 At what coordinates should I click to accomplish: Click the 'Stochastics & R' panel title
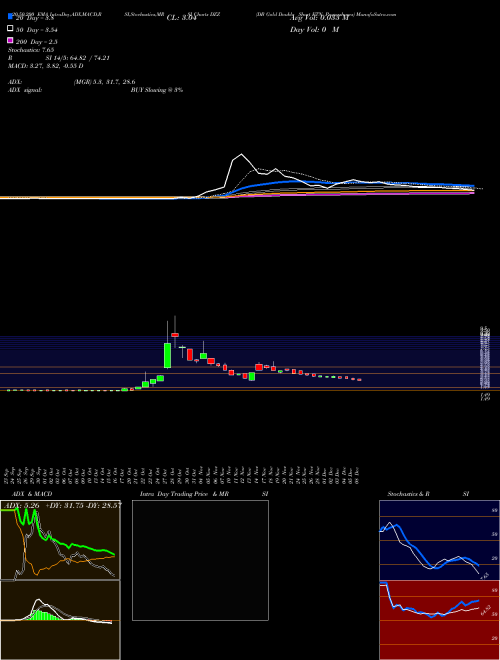click(x=409, y=494)
